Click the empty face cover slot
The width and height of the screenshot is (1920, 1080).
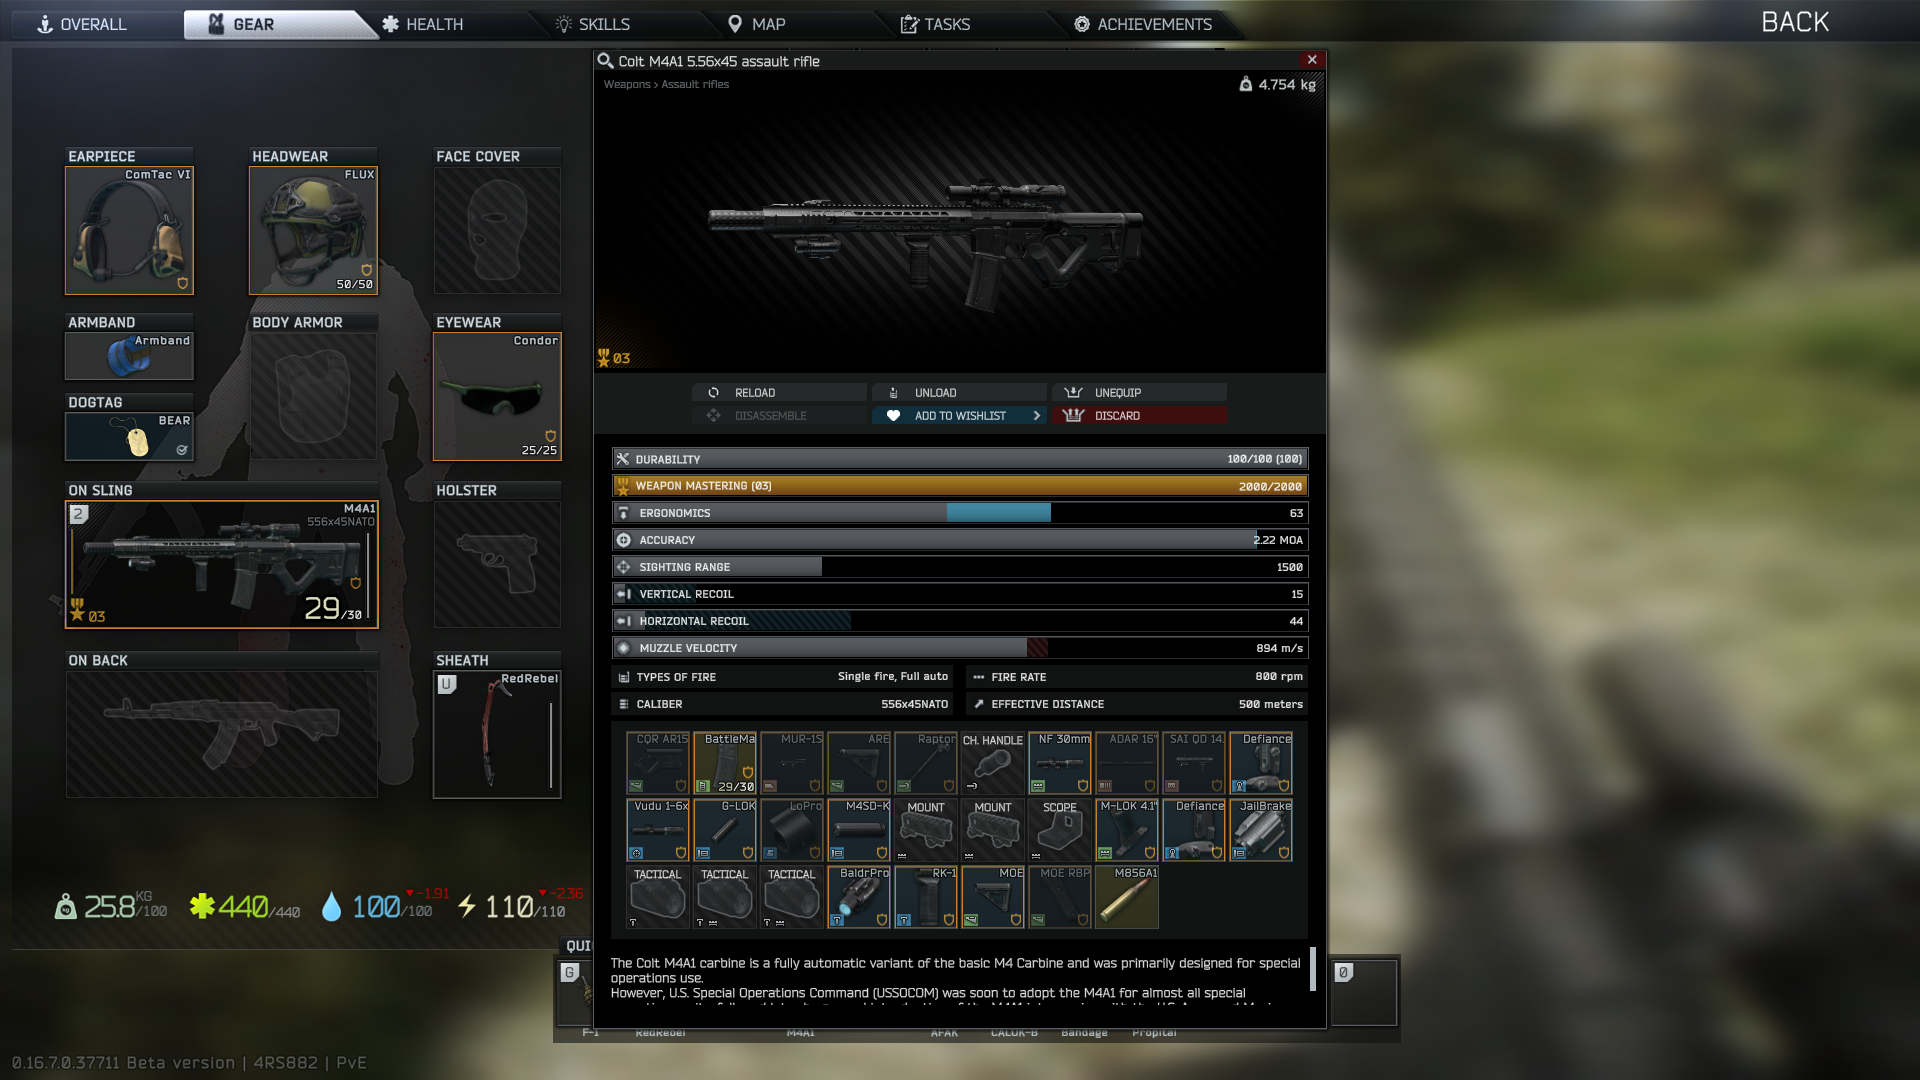(x=497, y=231)
